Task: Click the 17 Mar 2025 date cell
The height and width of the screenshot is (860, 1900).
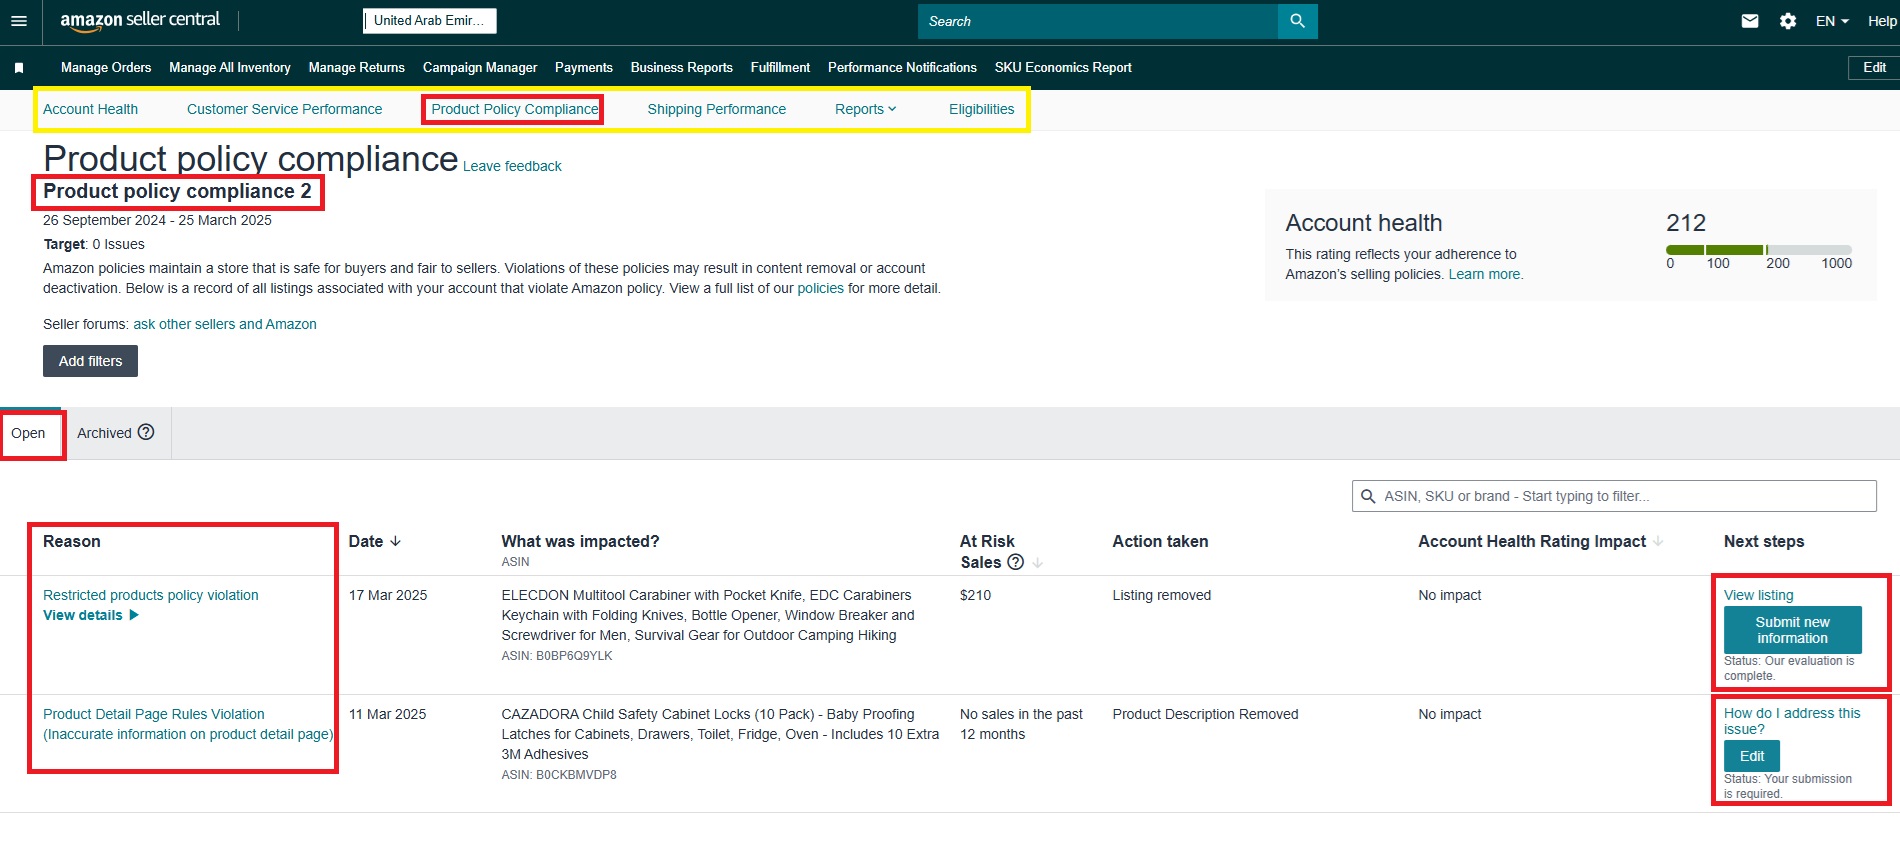Action: [x=388, y=595]
